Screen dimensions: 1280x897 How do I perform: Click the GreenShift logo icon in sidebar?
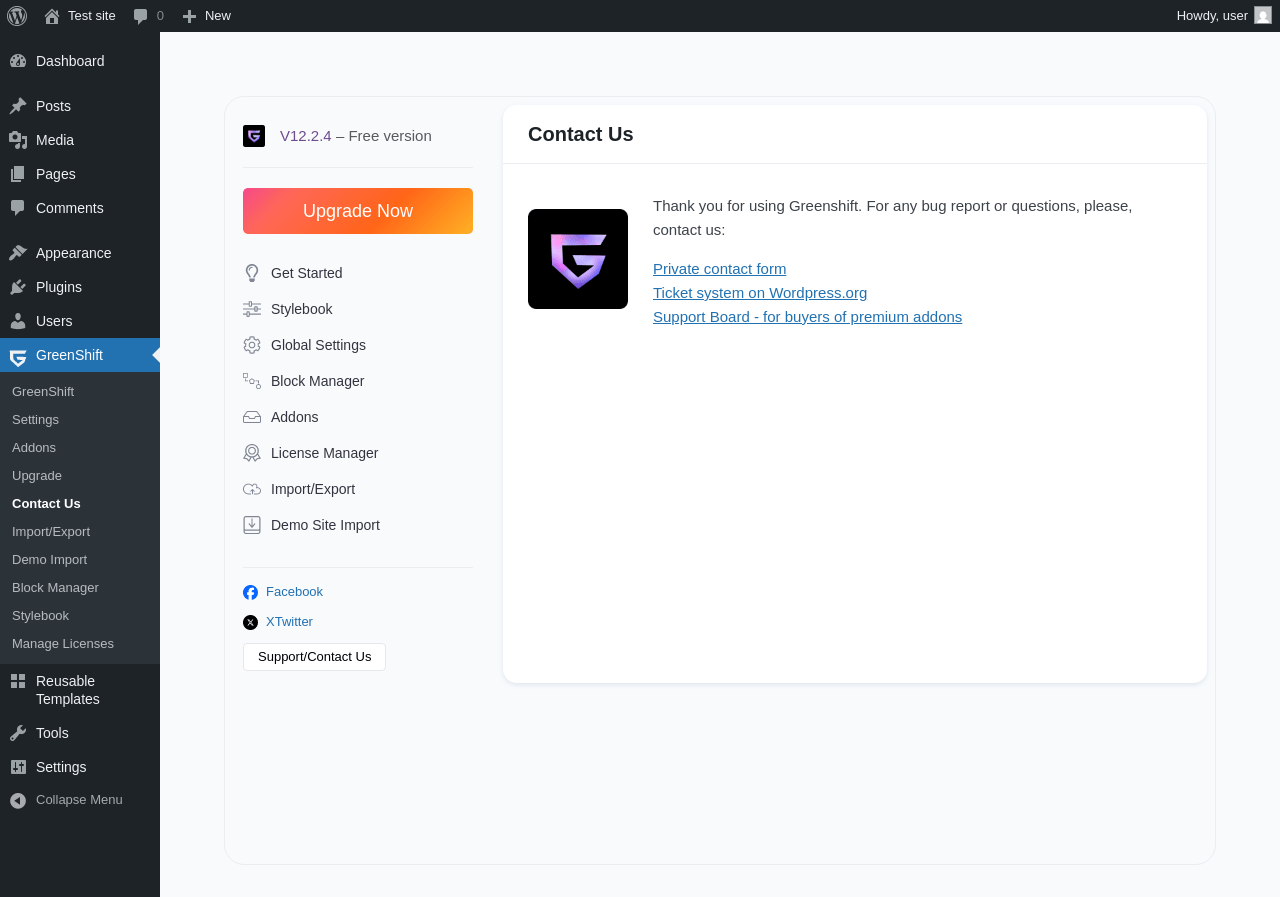pos(18,356)
